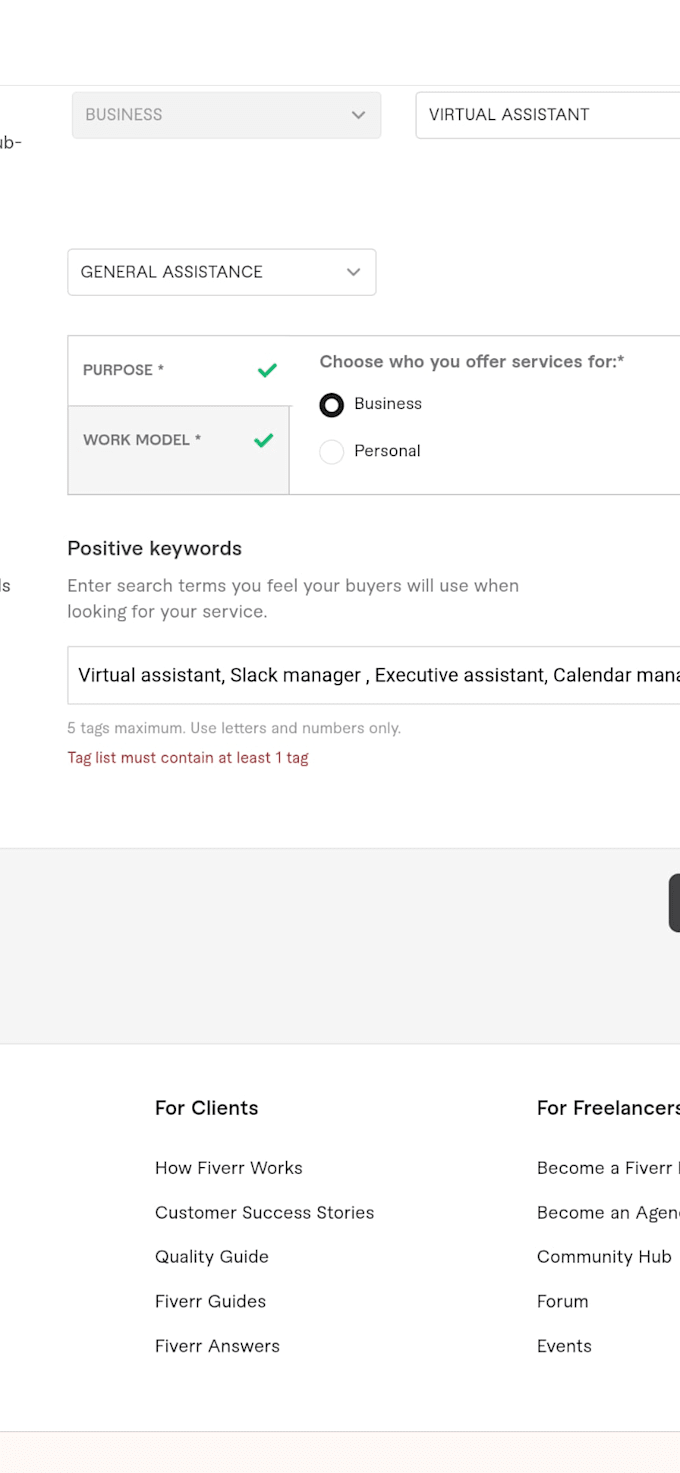Open Customer Success Stories link
This screenshot has width=680, height=1473.
265,1213
